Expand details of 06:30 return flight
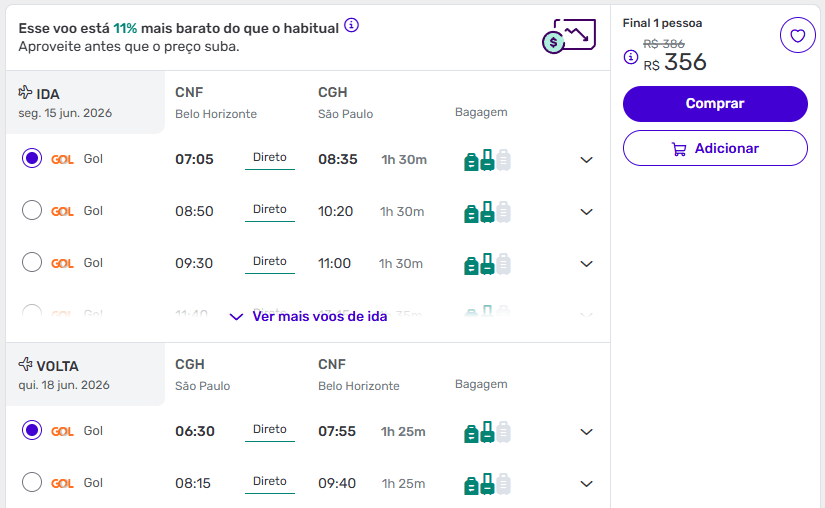This screenshot has width=825, height=508. [x=587, y=432]
